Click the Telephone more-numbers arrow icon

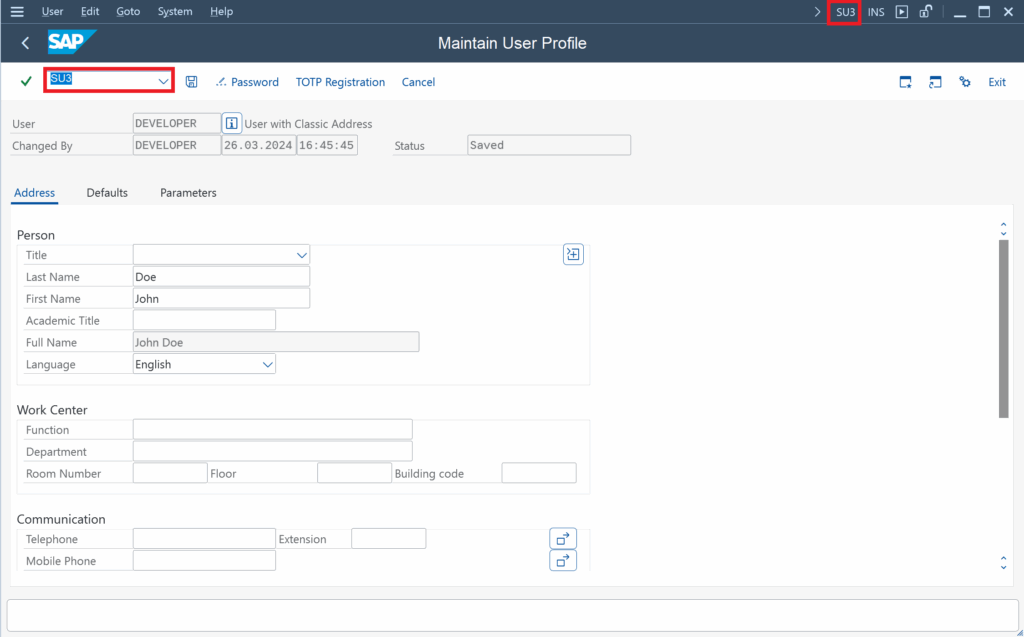(x=563, y=539)
